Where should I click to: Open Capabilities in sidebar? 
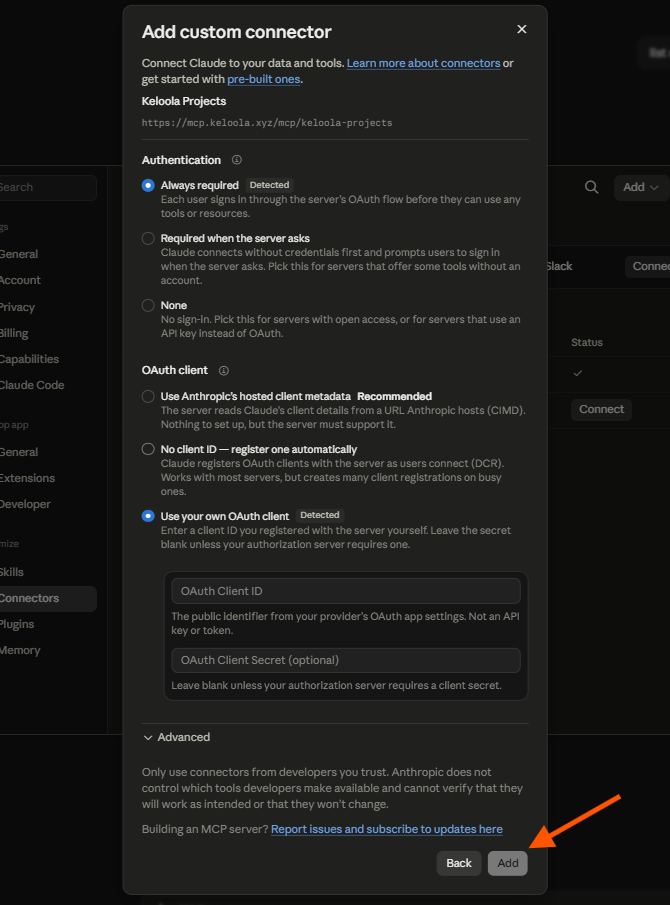tap(29, 359)
